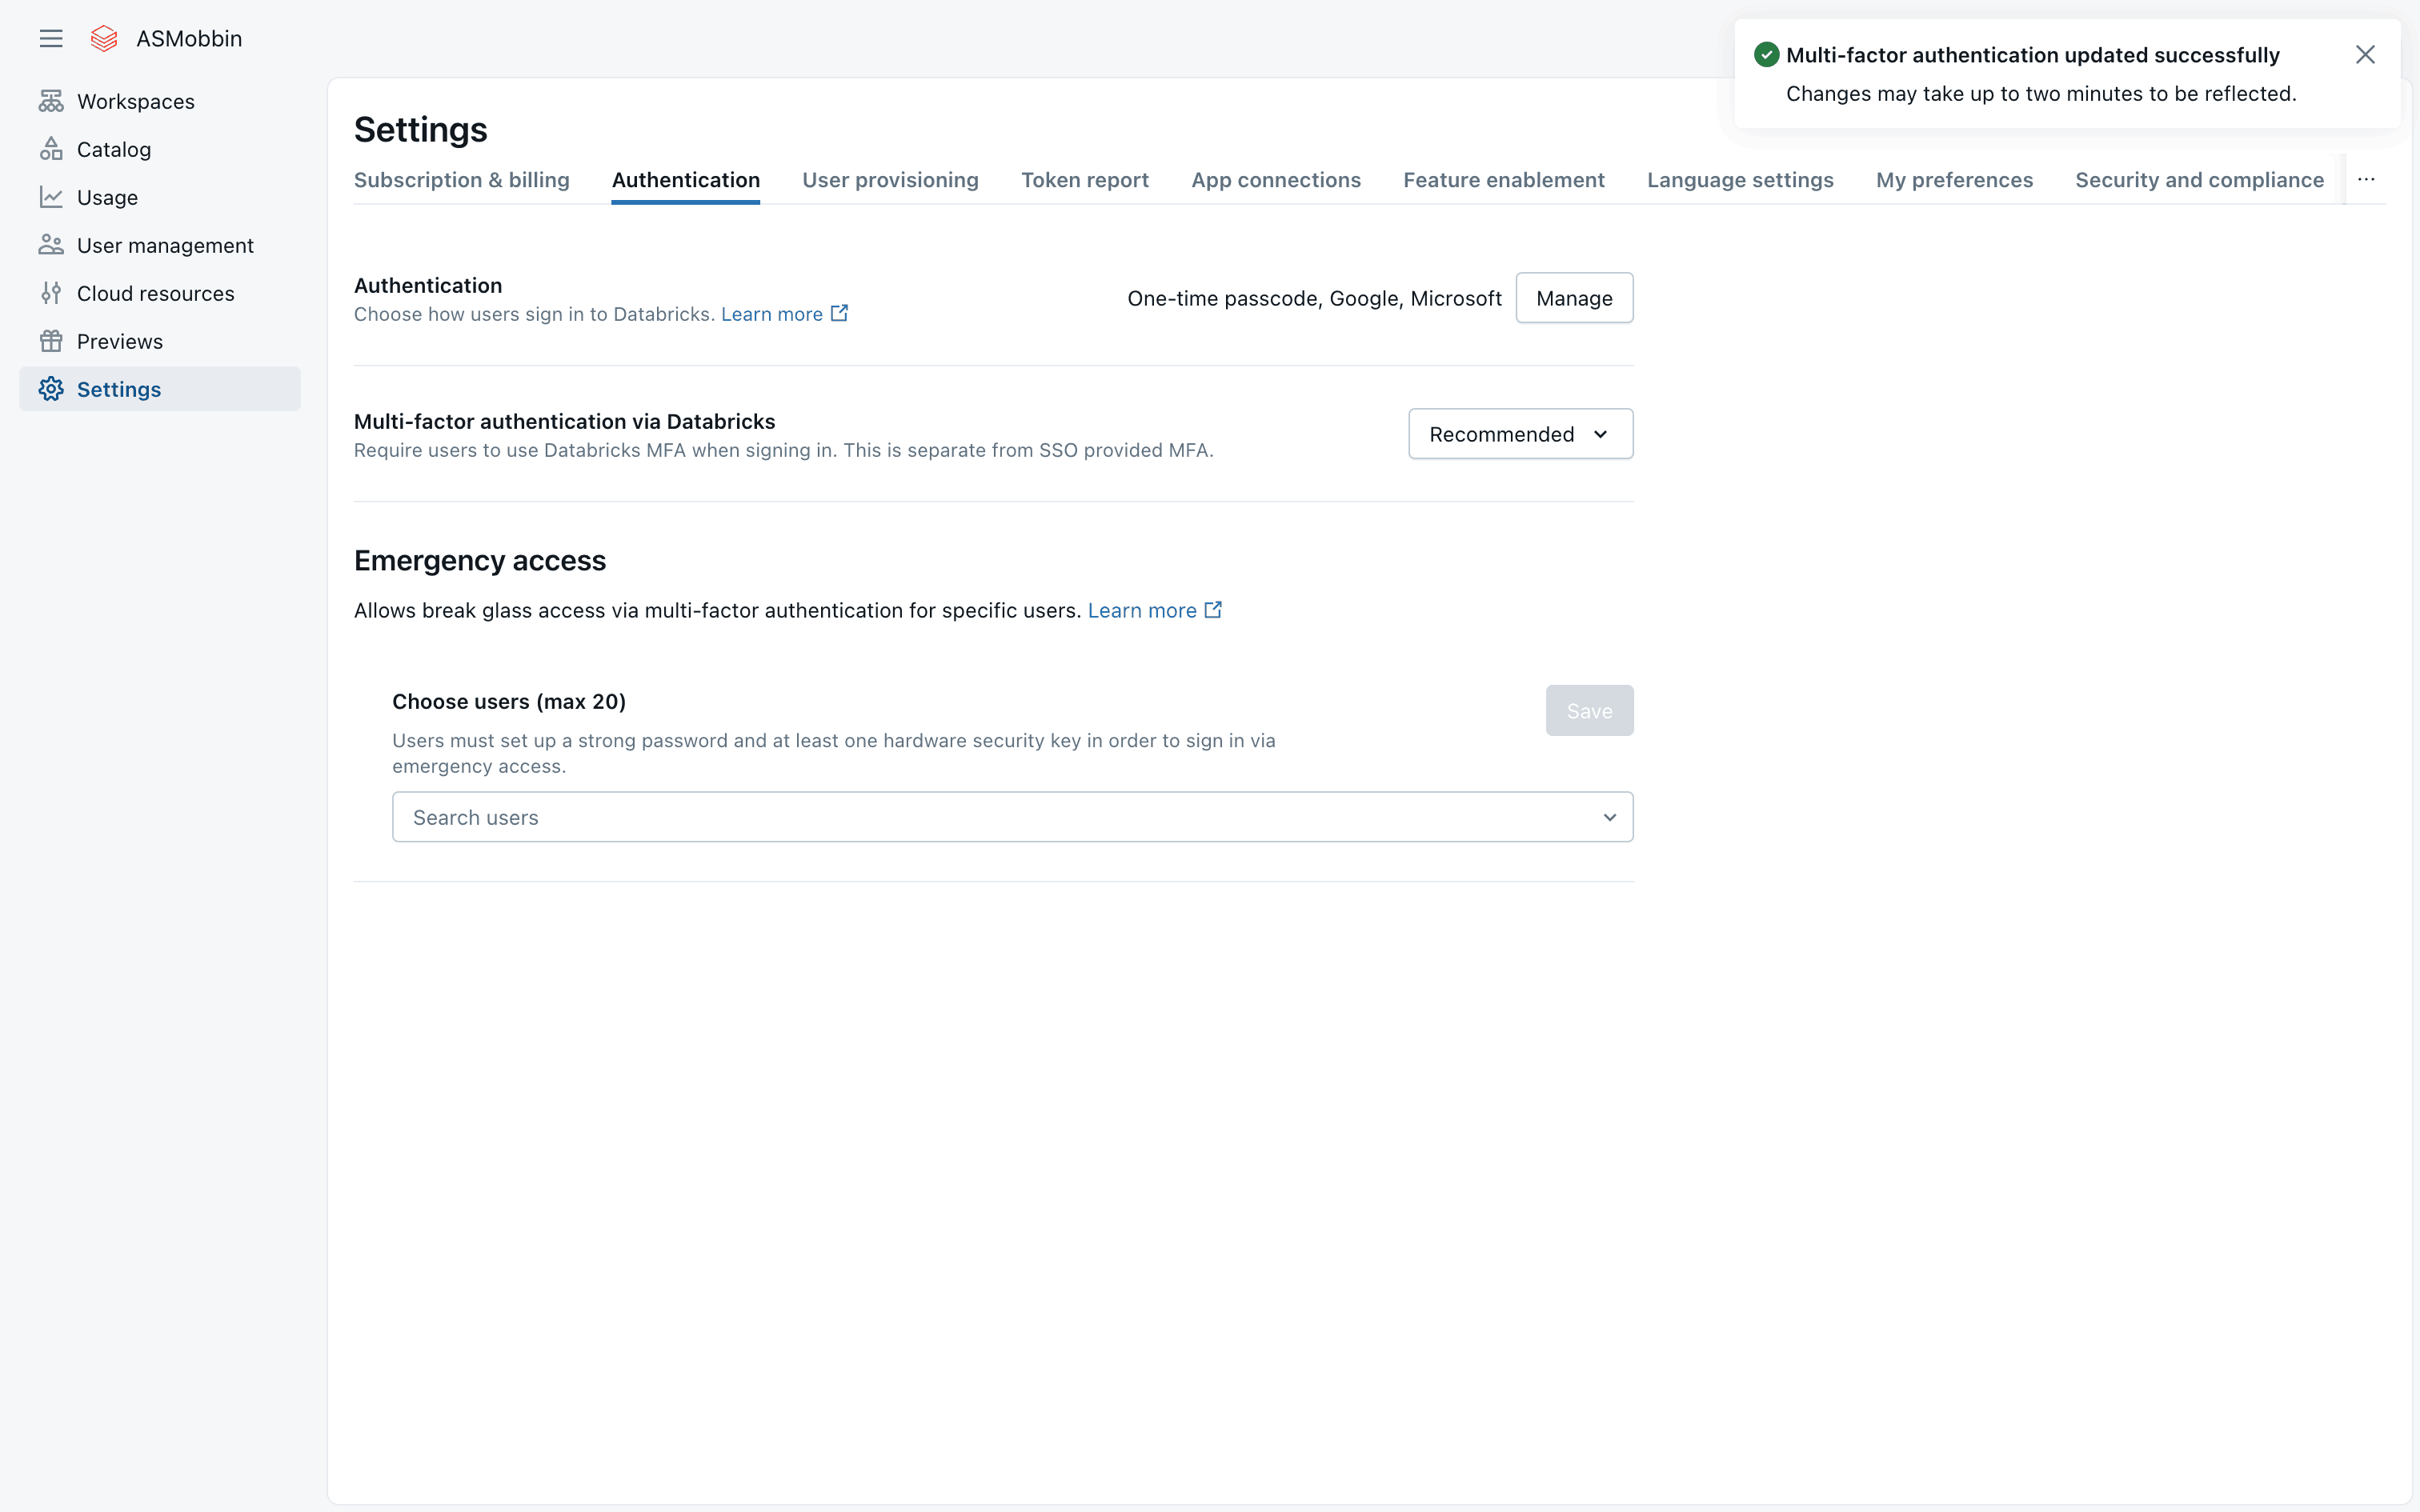
Task: Open the User management section
Action: tap(165, 245)
